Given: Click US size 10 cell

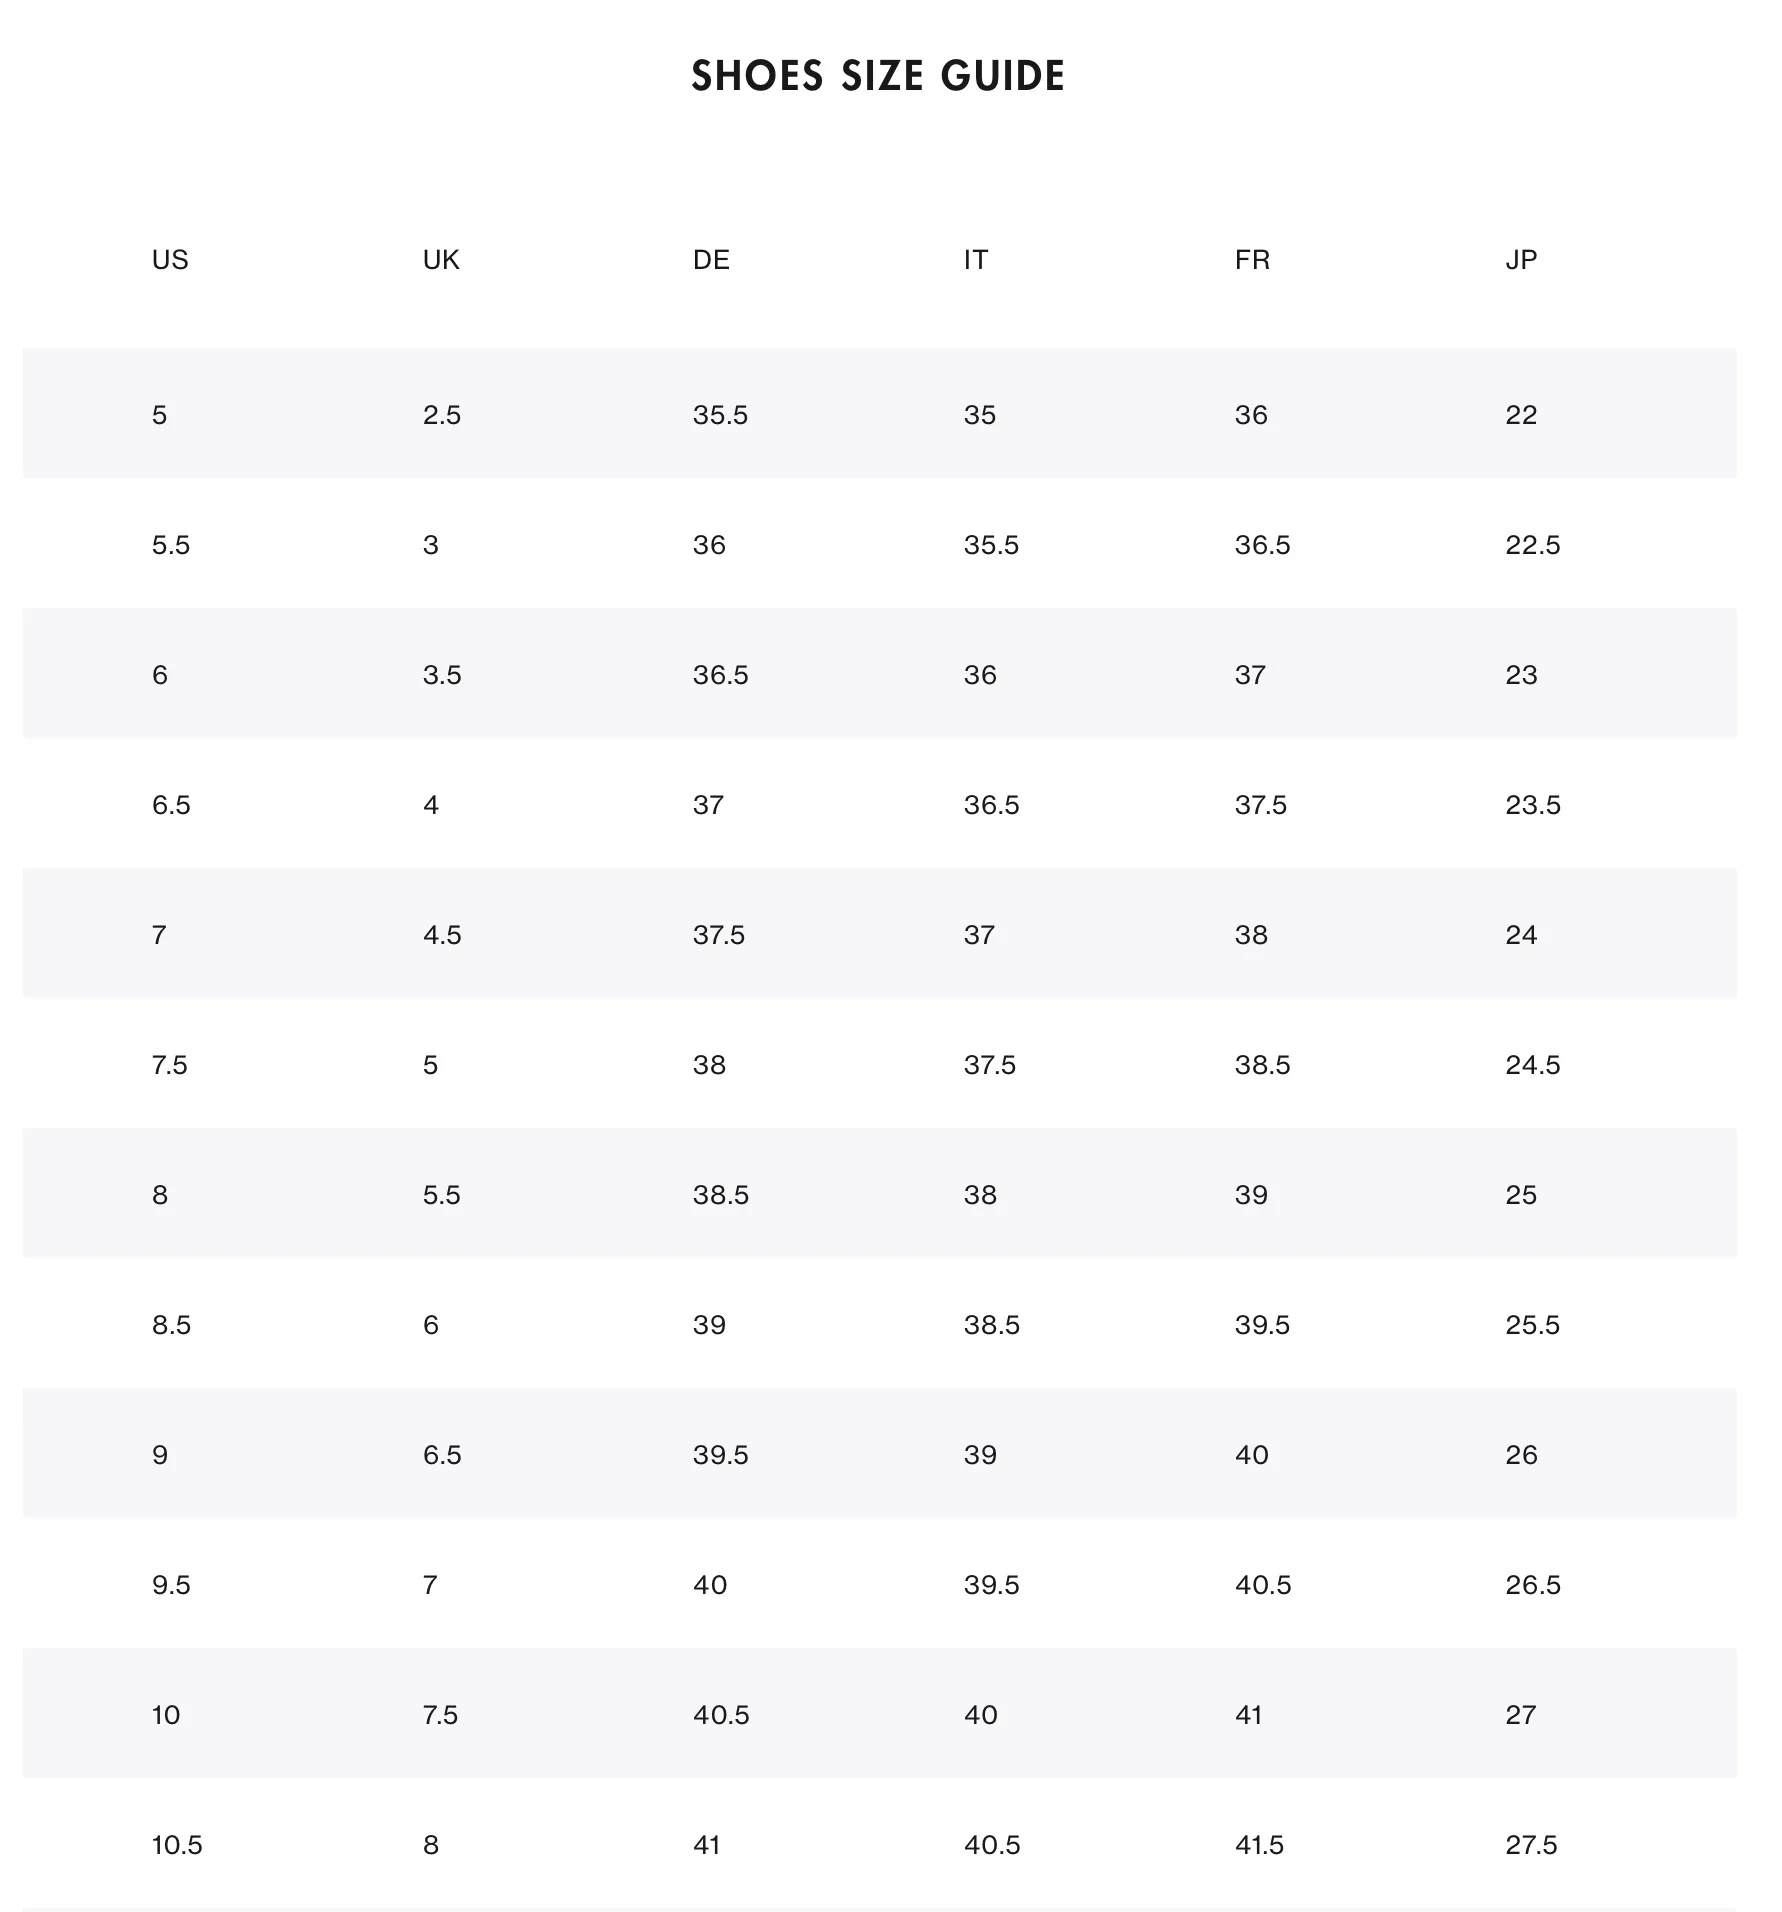Looking at the screenshot, I should [166, 1715].
